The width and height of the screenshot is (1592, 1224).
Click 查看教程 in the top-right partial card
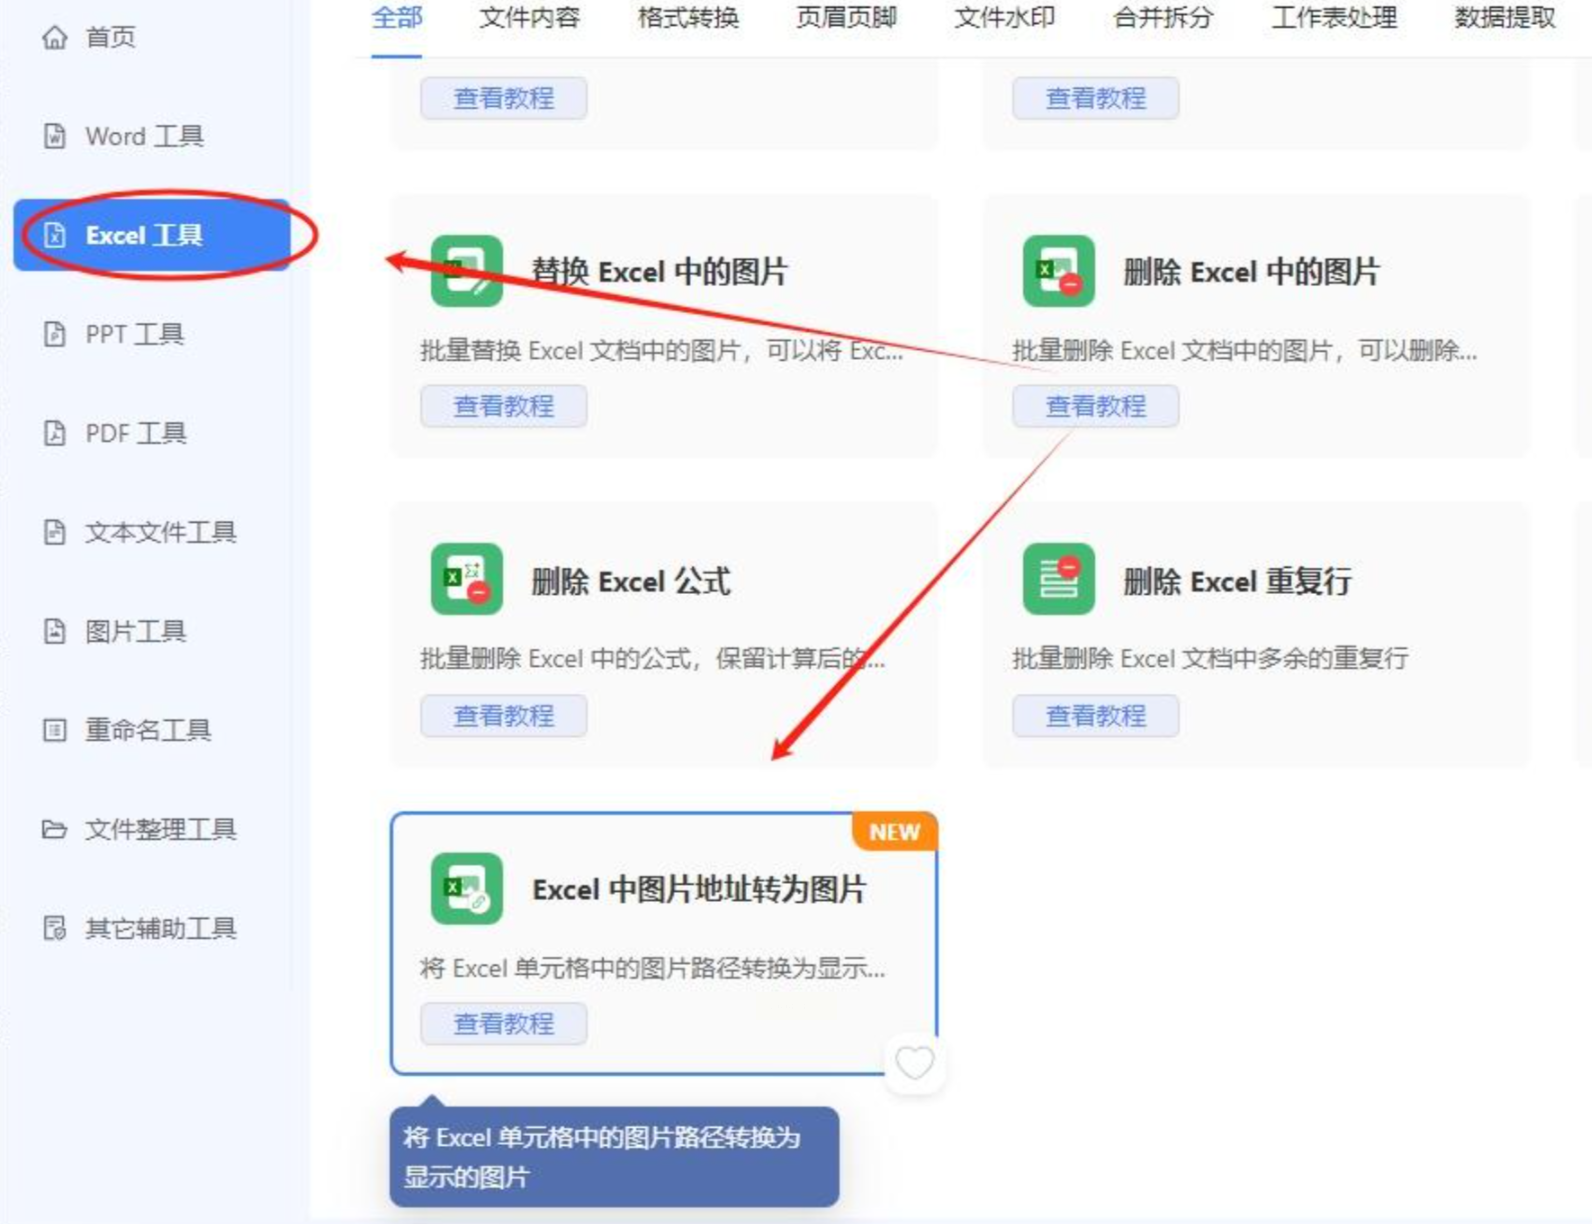(1096, 98)
